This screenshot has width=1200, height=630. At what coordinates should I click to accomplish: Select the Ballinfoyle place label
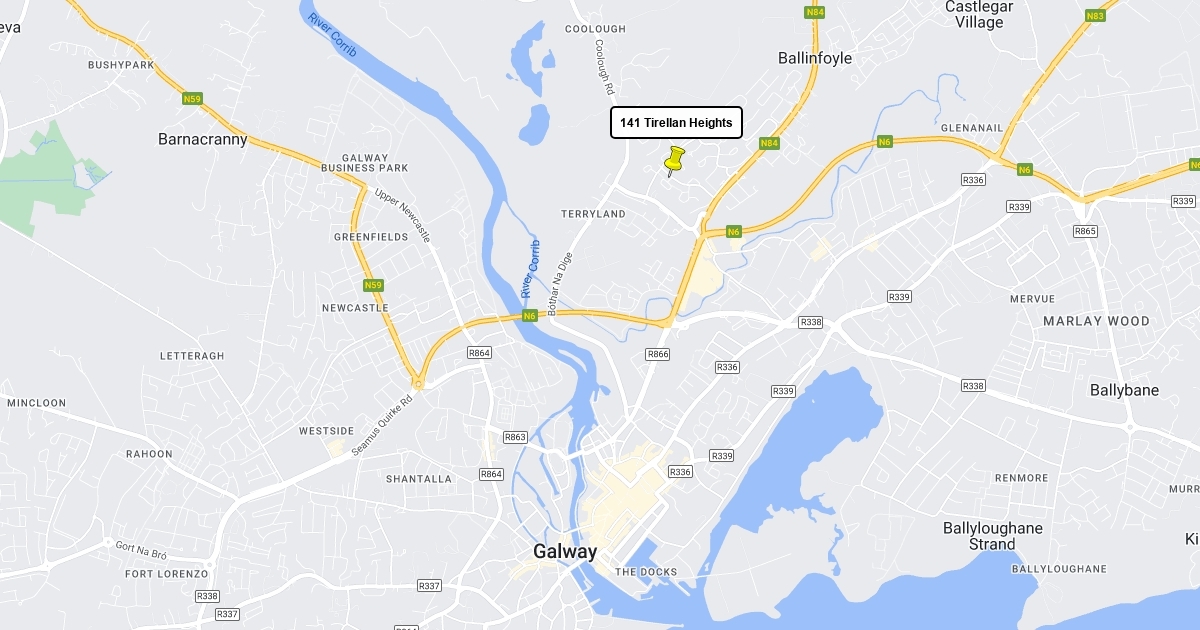[x=815, y=58]
